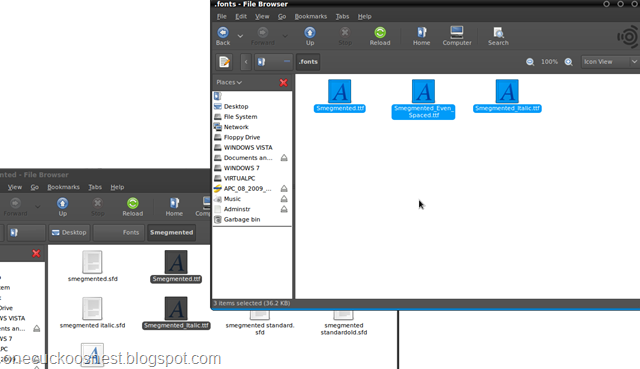The image size is (640, 369).
Task: Open Bookmarks menu in the Smegmented window
Action: pyautogui.click(x=63, y=187)
